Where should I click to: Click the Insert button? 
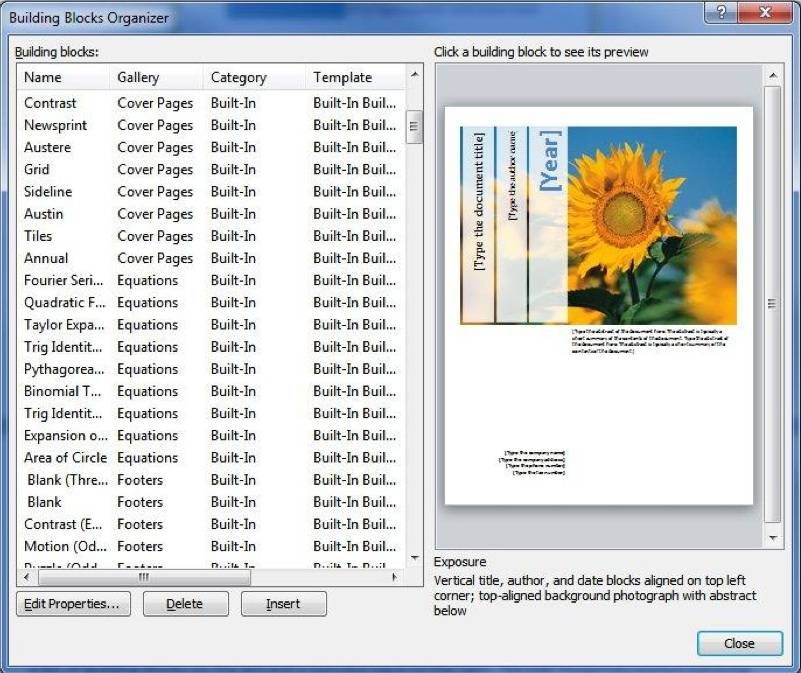284,604
